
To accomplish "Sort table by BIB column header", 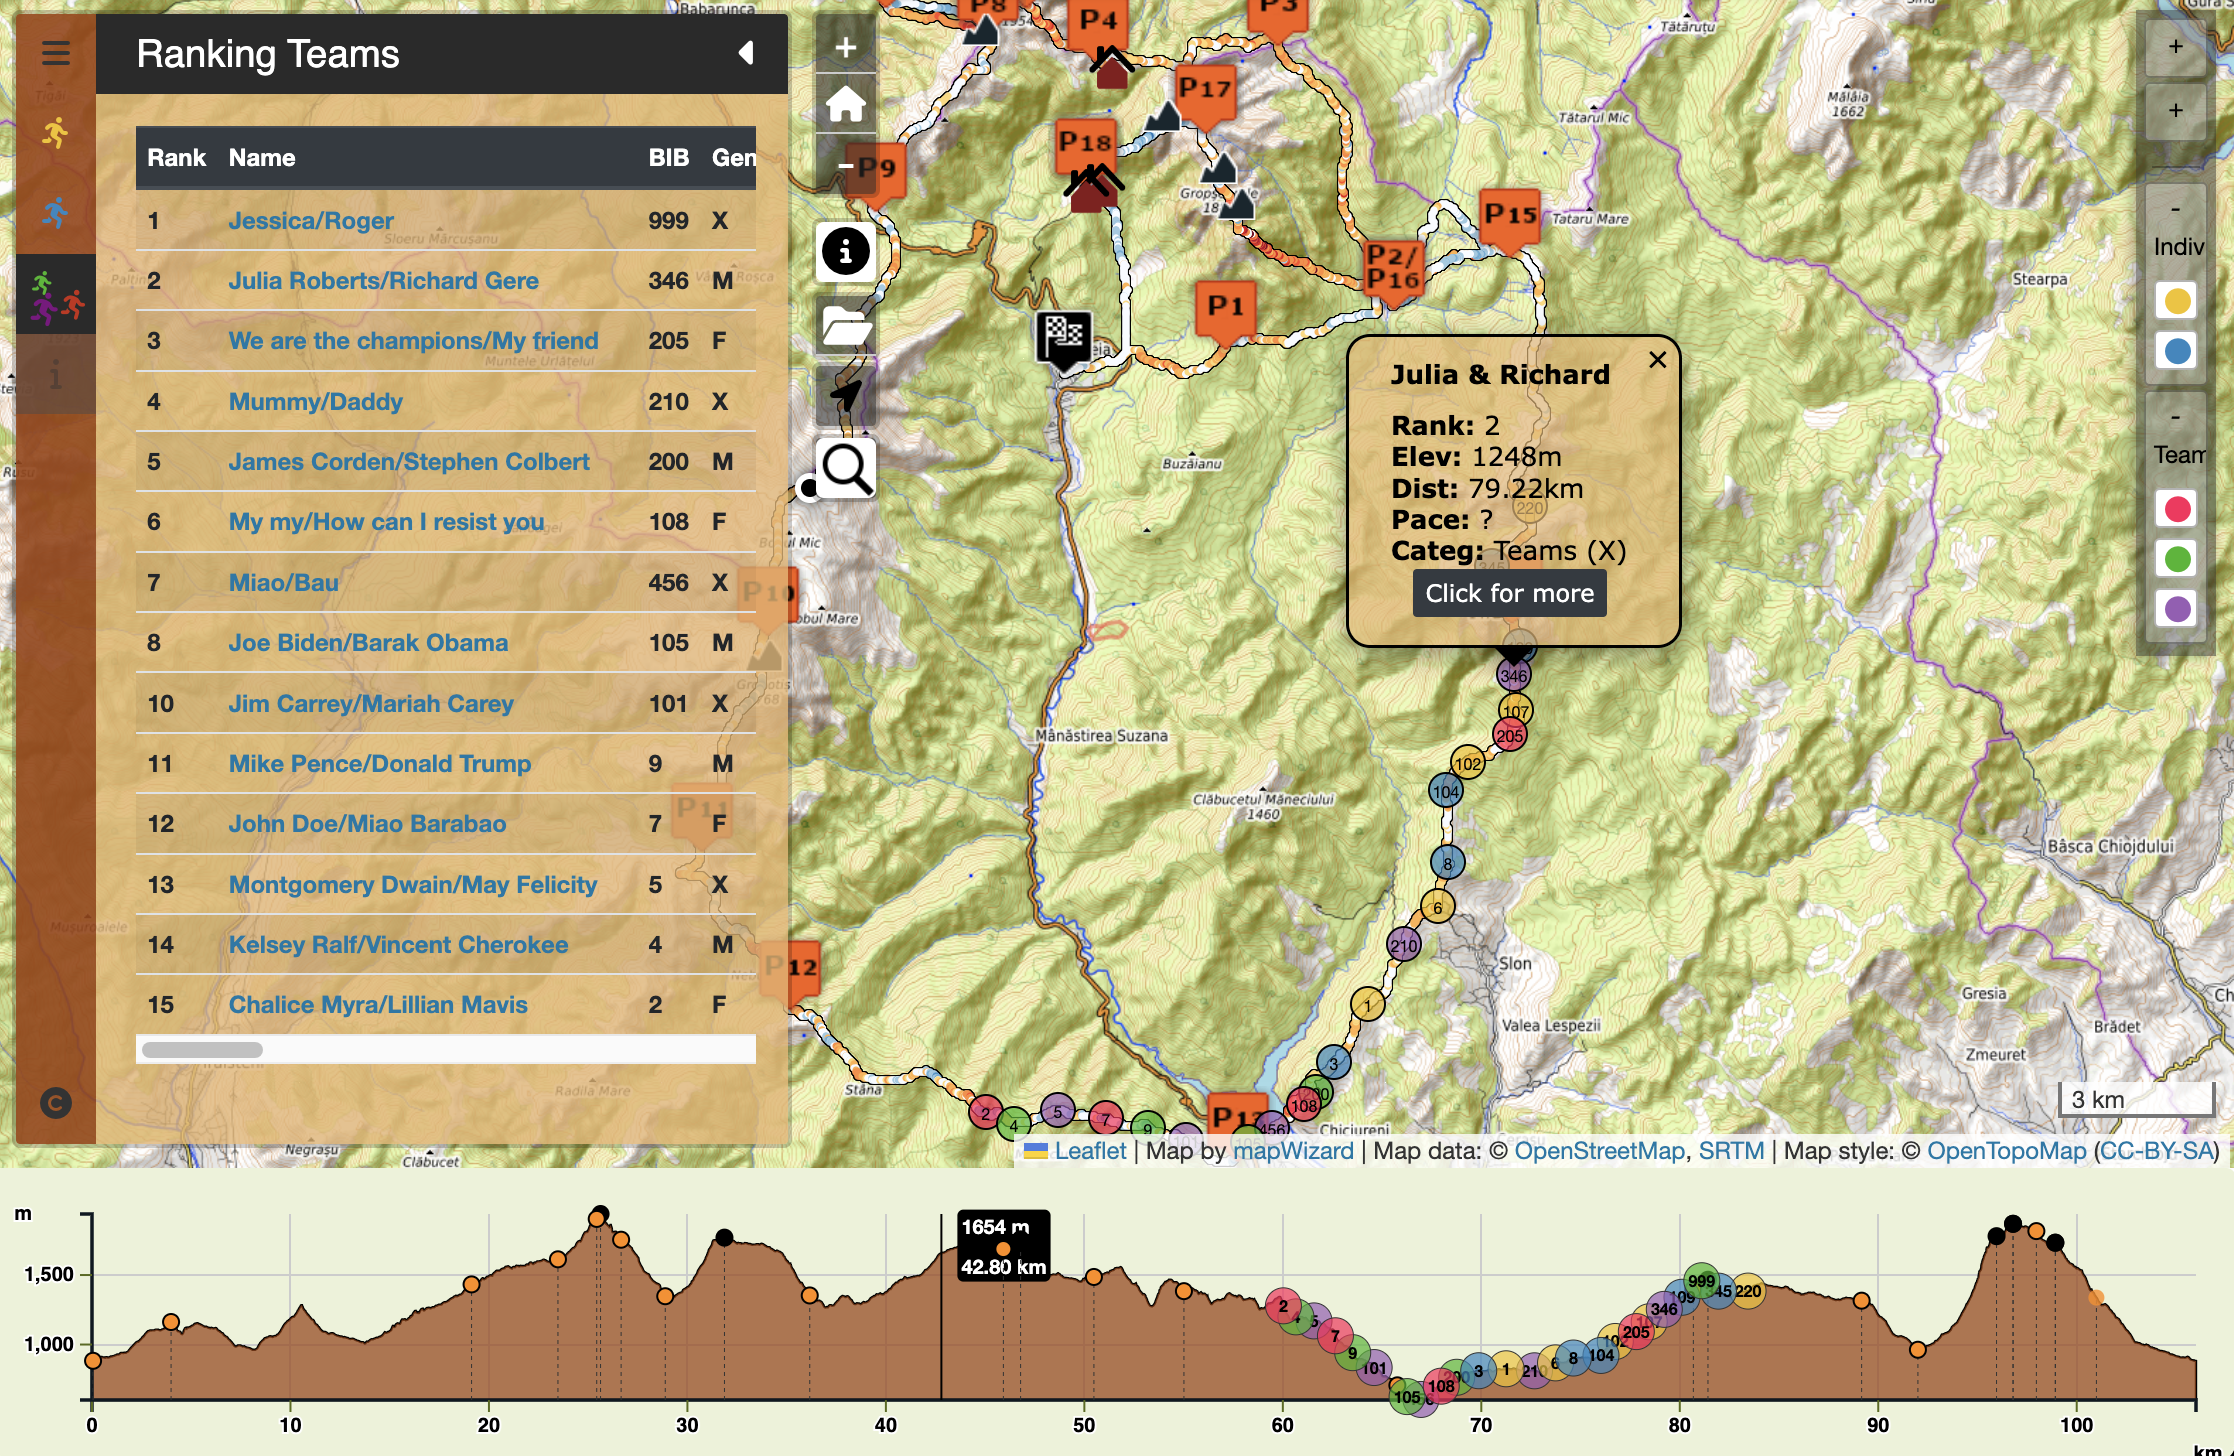I will (668, 158).
